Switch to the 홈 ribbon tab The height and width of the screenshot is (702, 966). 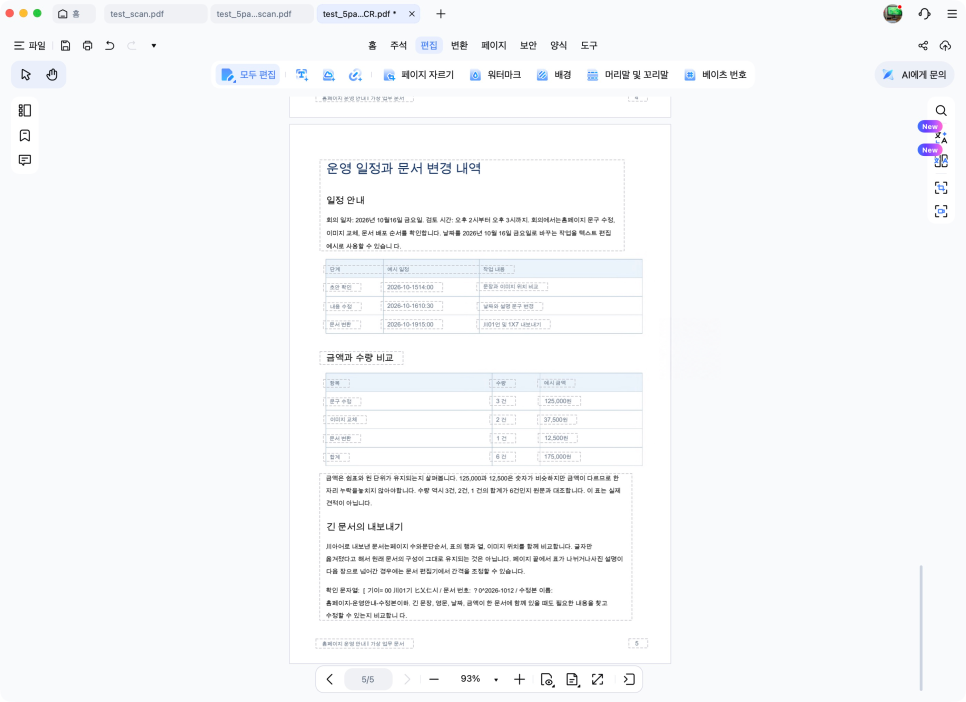click(x=372, y=45)
